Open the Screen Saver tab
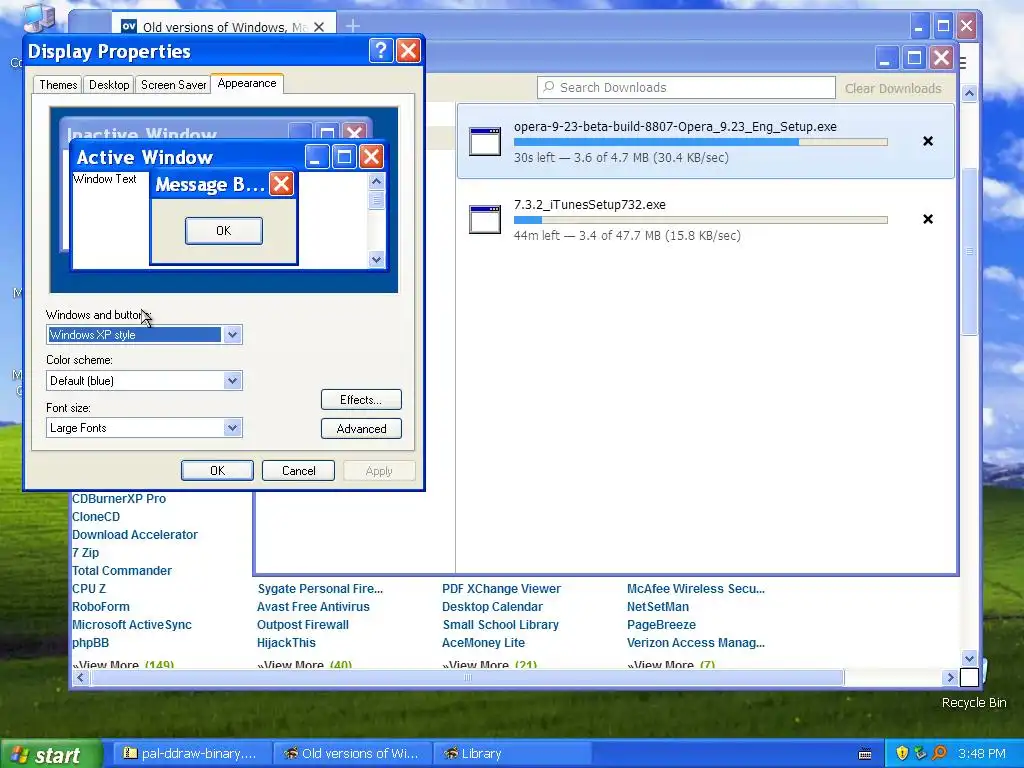Screen dimensions: 1024x768 [173, 85]
